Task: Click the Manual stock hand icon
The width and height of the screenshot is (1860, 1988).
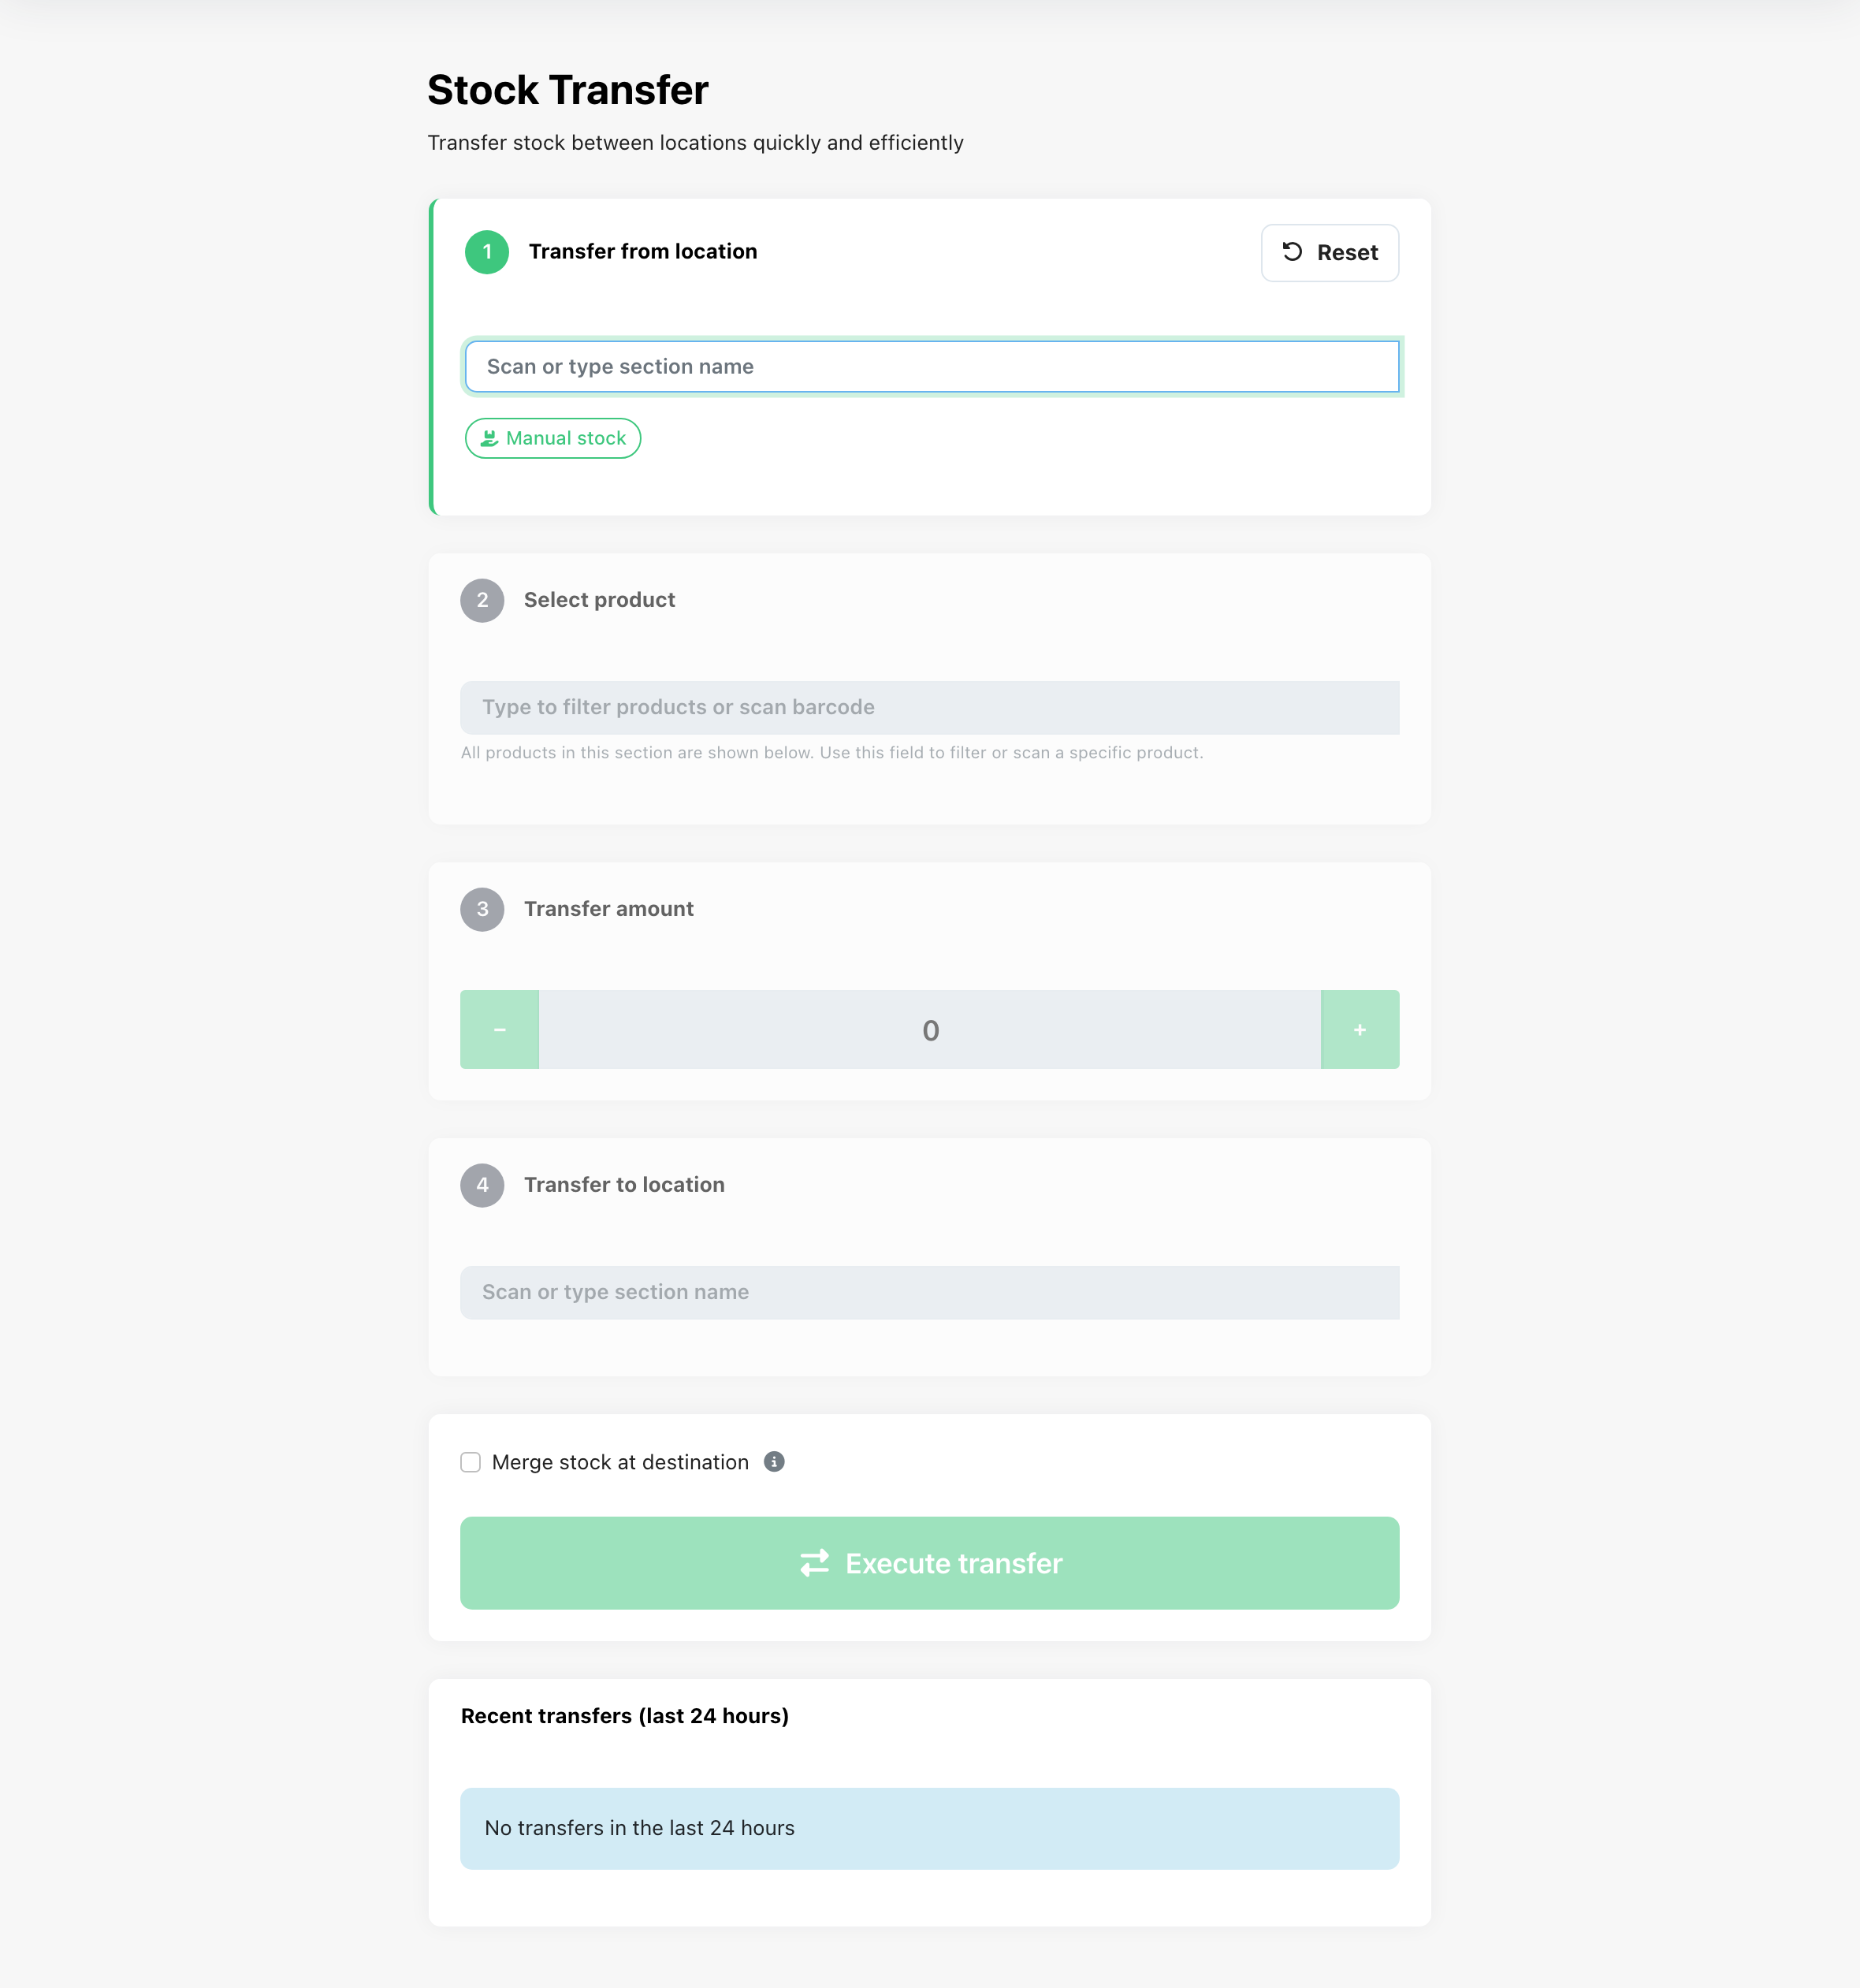Action: (489, 438)
